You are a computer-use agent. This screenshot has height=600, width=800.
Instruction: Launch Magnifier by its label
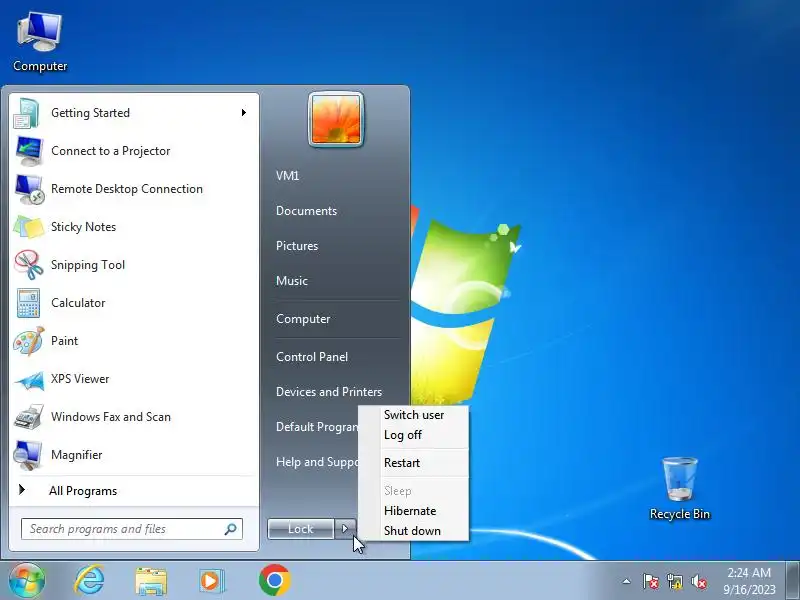click(x=77, y=455)
